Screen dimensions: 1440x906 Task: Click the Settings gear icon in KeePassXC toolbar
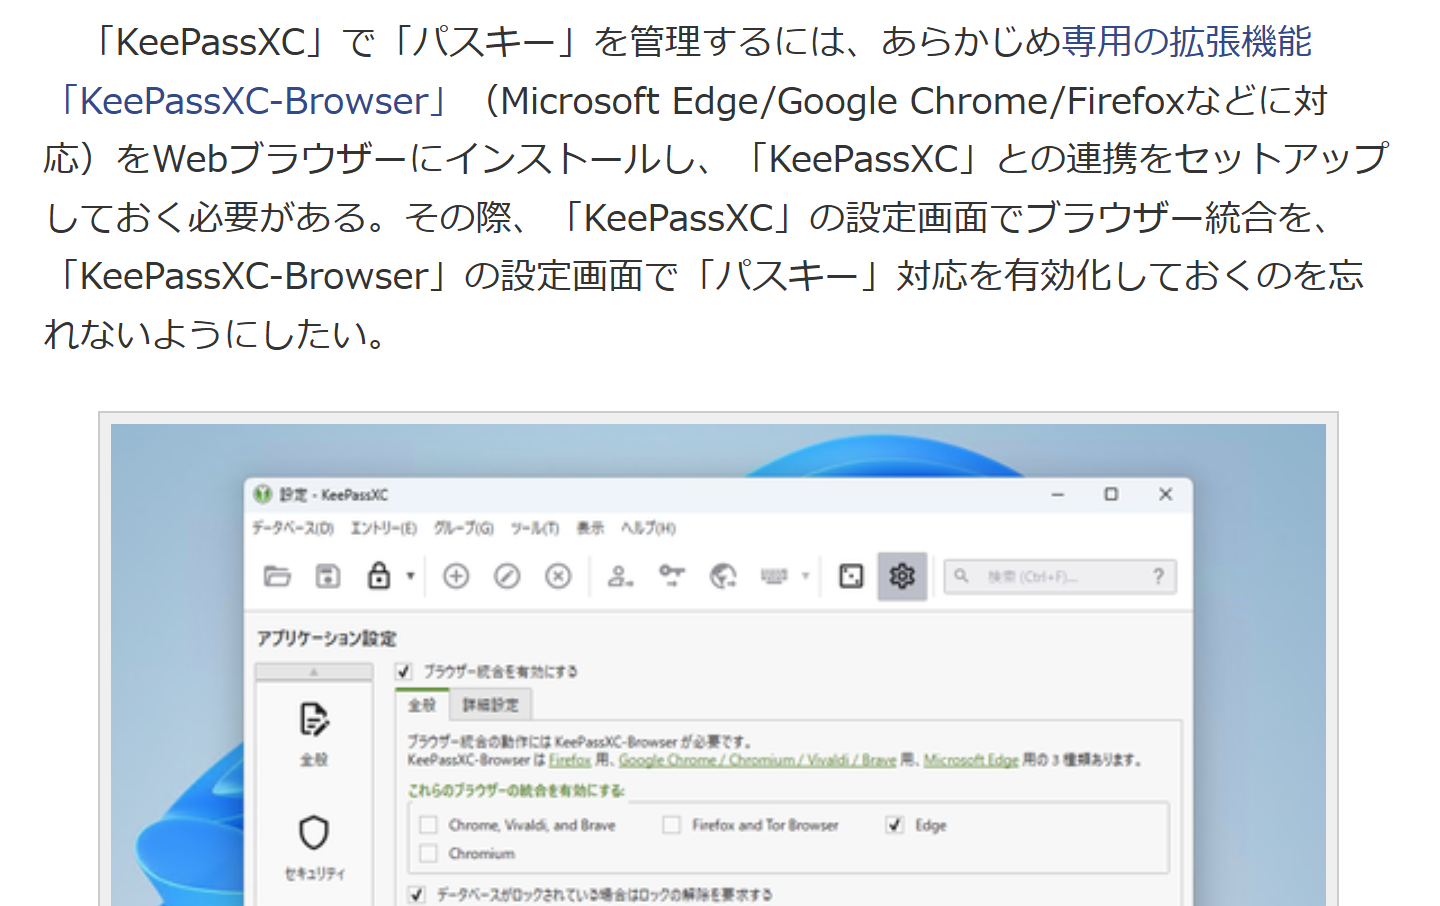(x=902, y=576)
